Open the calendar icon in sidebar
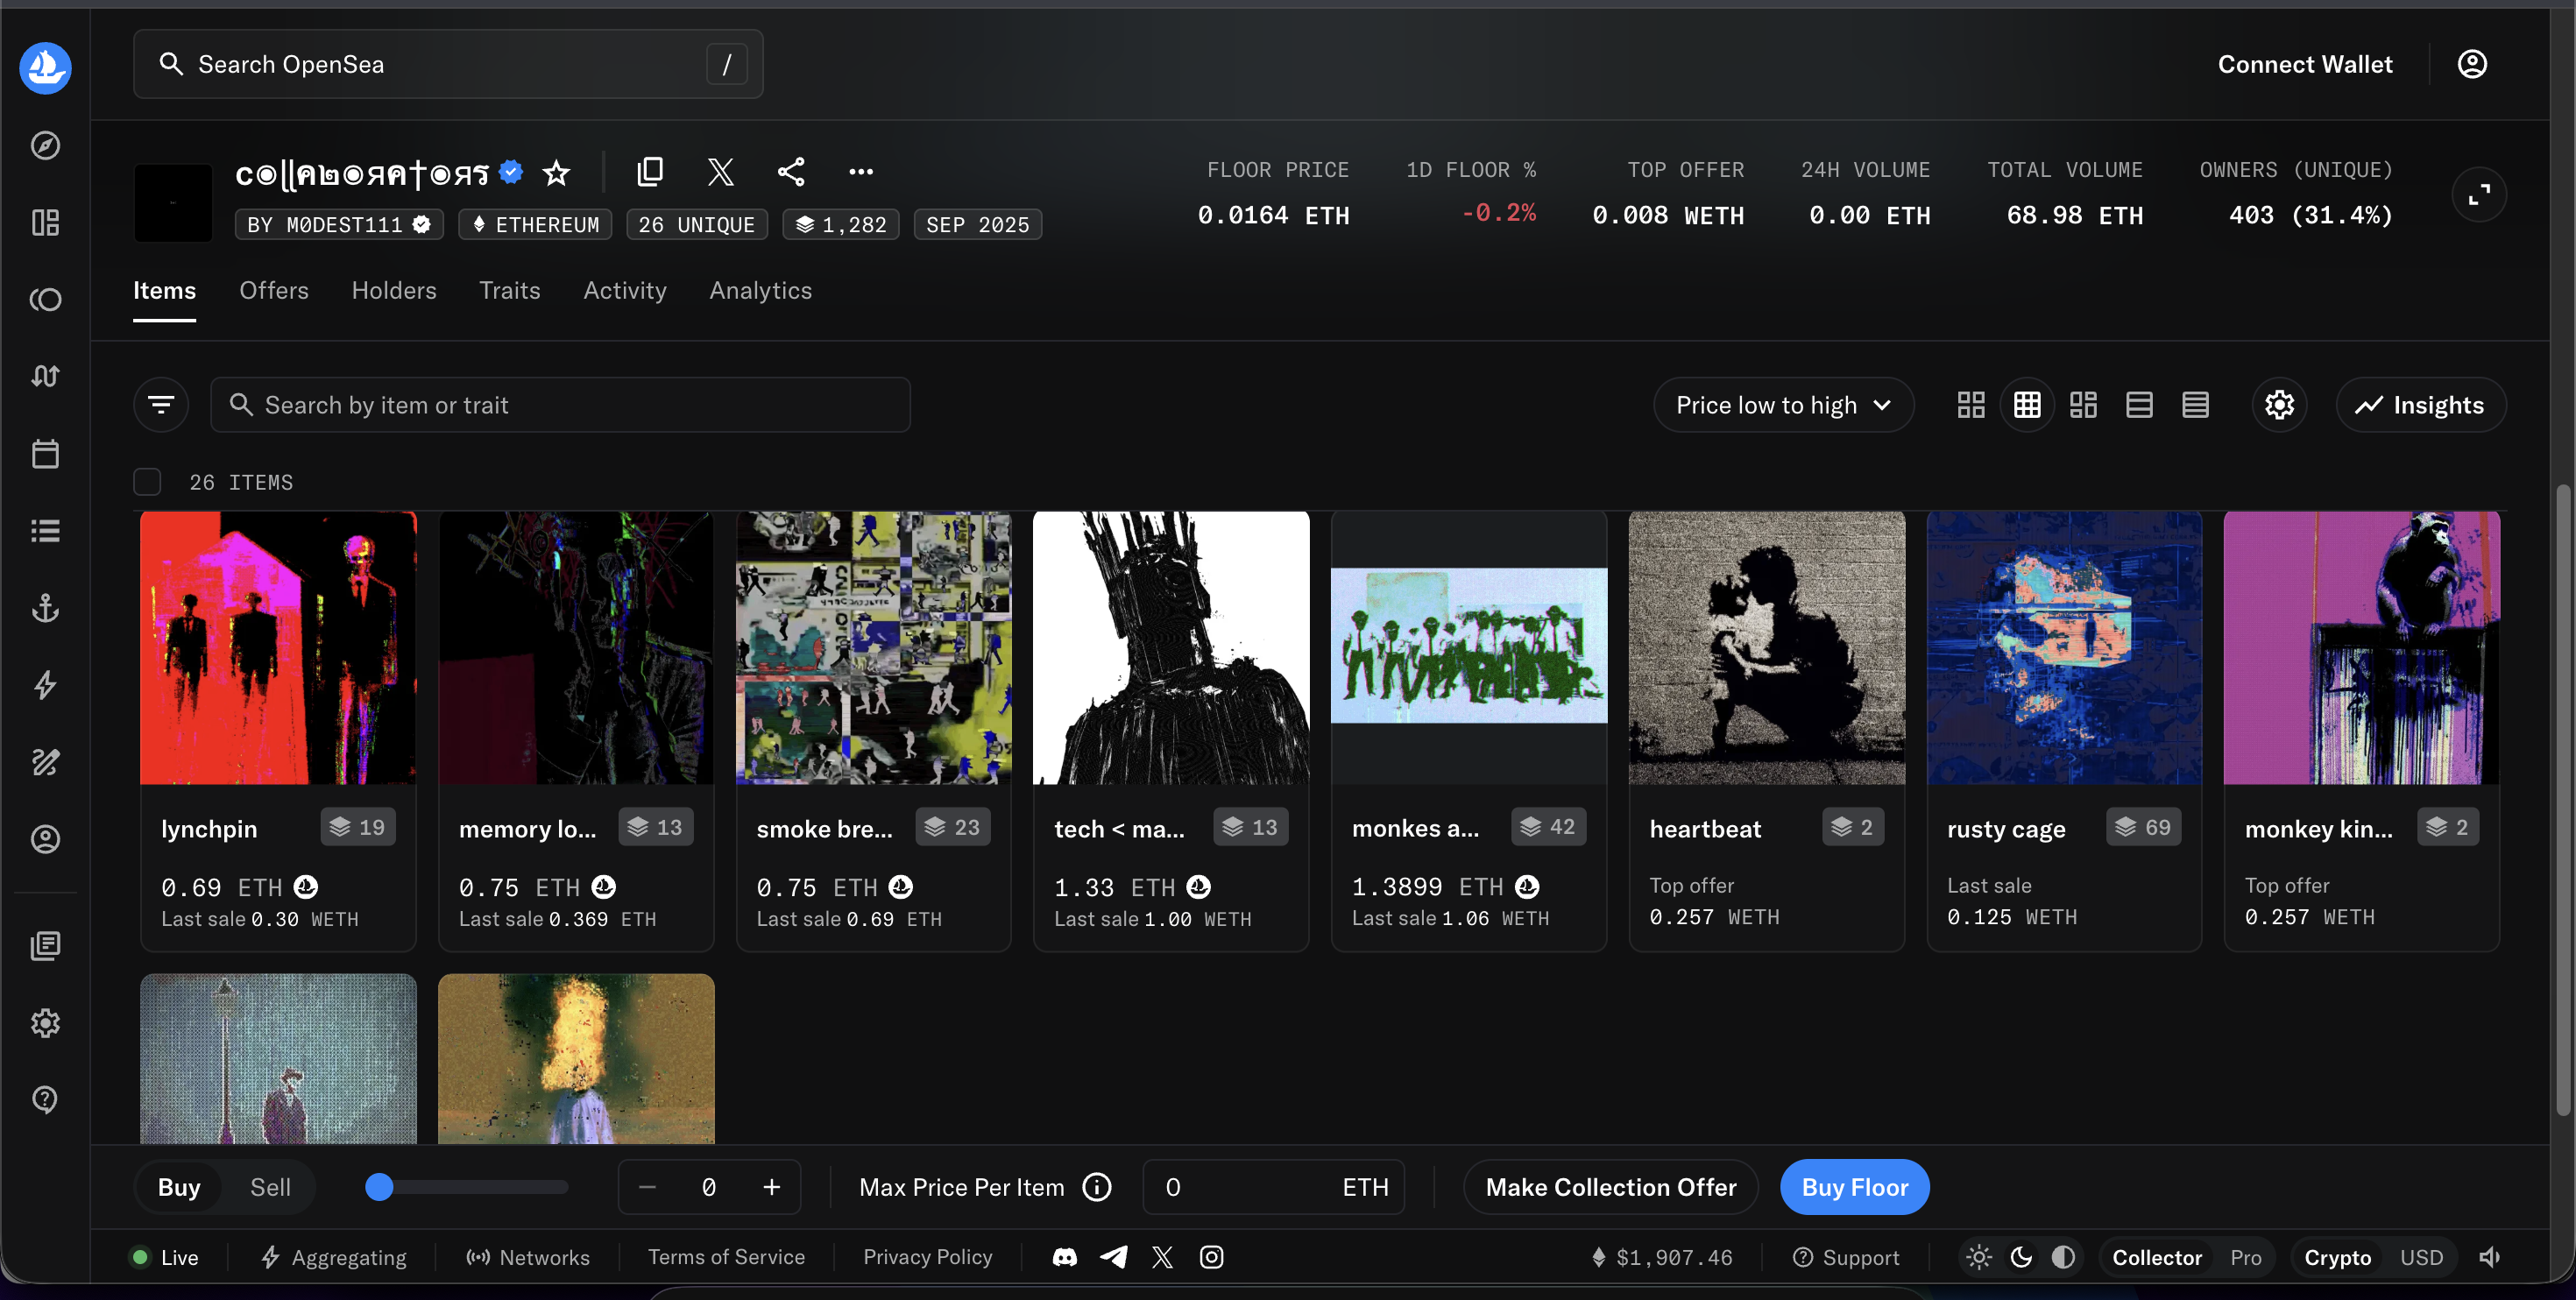 click(45, 454)
